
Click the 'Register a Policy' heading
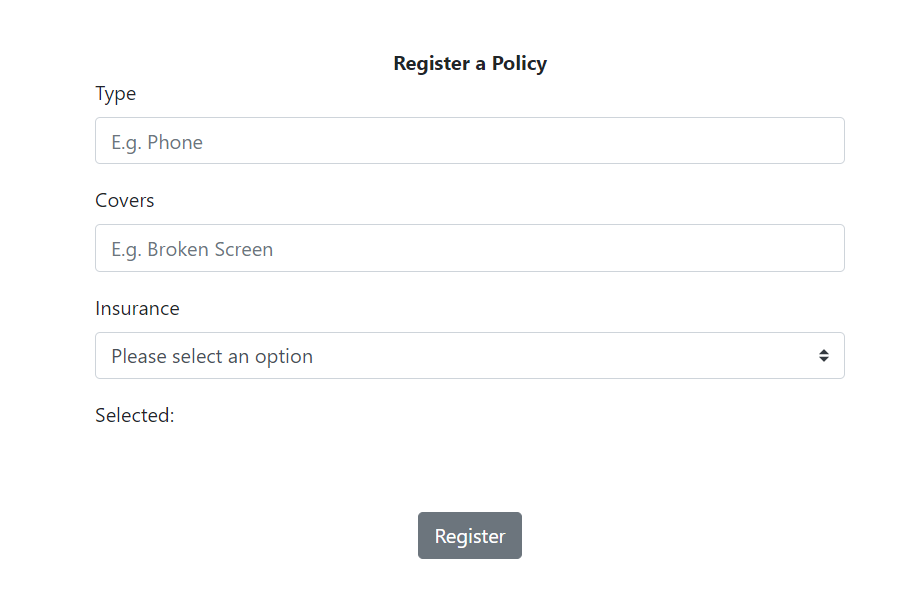tap(470, 63)
